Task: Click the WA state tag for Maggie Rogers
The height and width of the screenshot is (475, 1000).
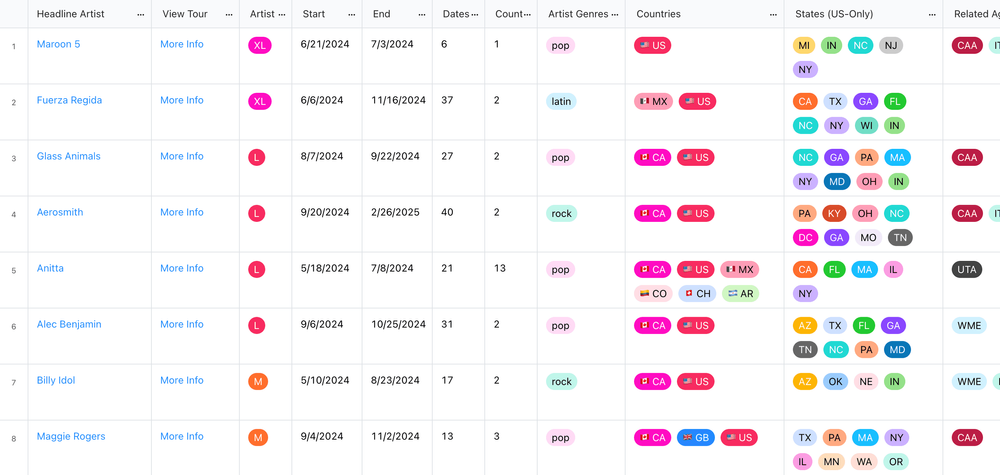Action: click(x=865, y=462)
